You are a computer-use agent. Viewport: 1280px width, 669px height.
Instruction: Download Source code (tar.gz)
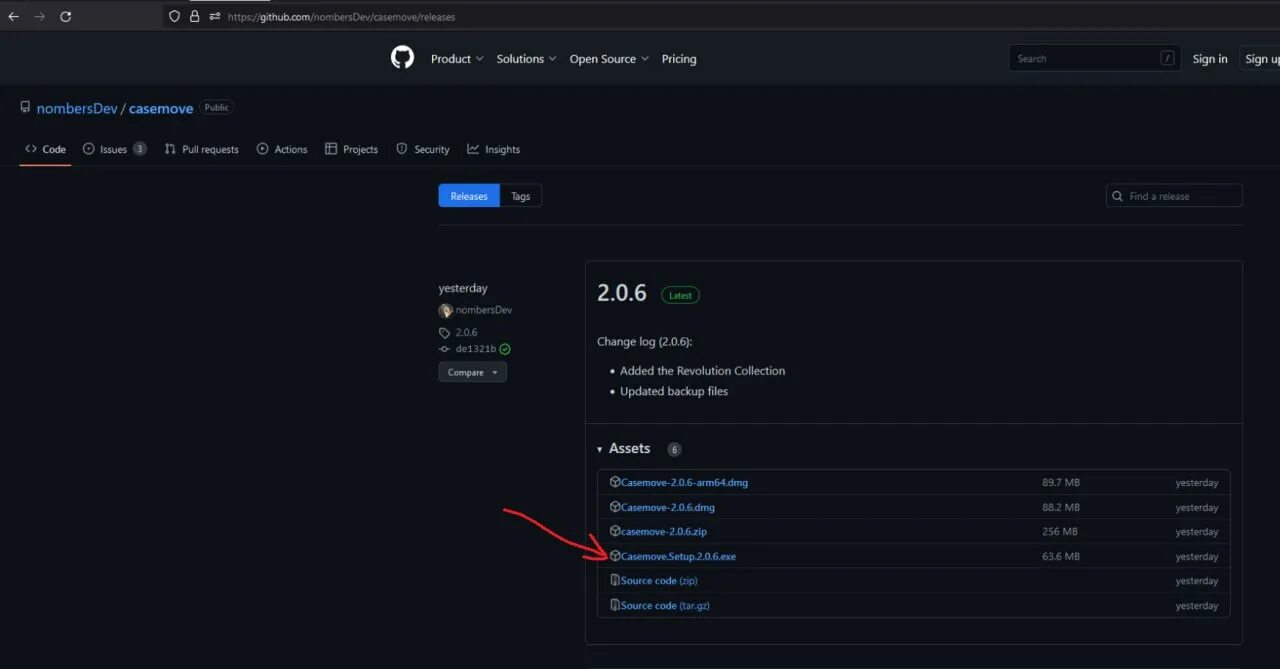point(665,605)
